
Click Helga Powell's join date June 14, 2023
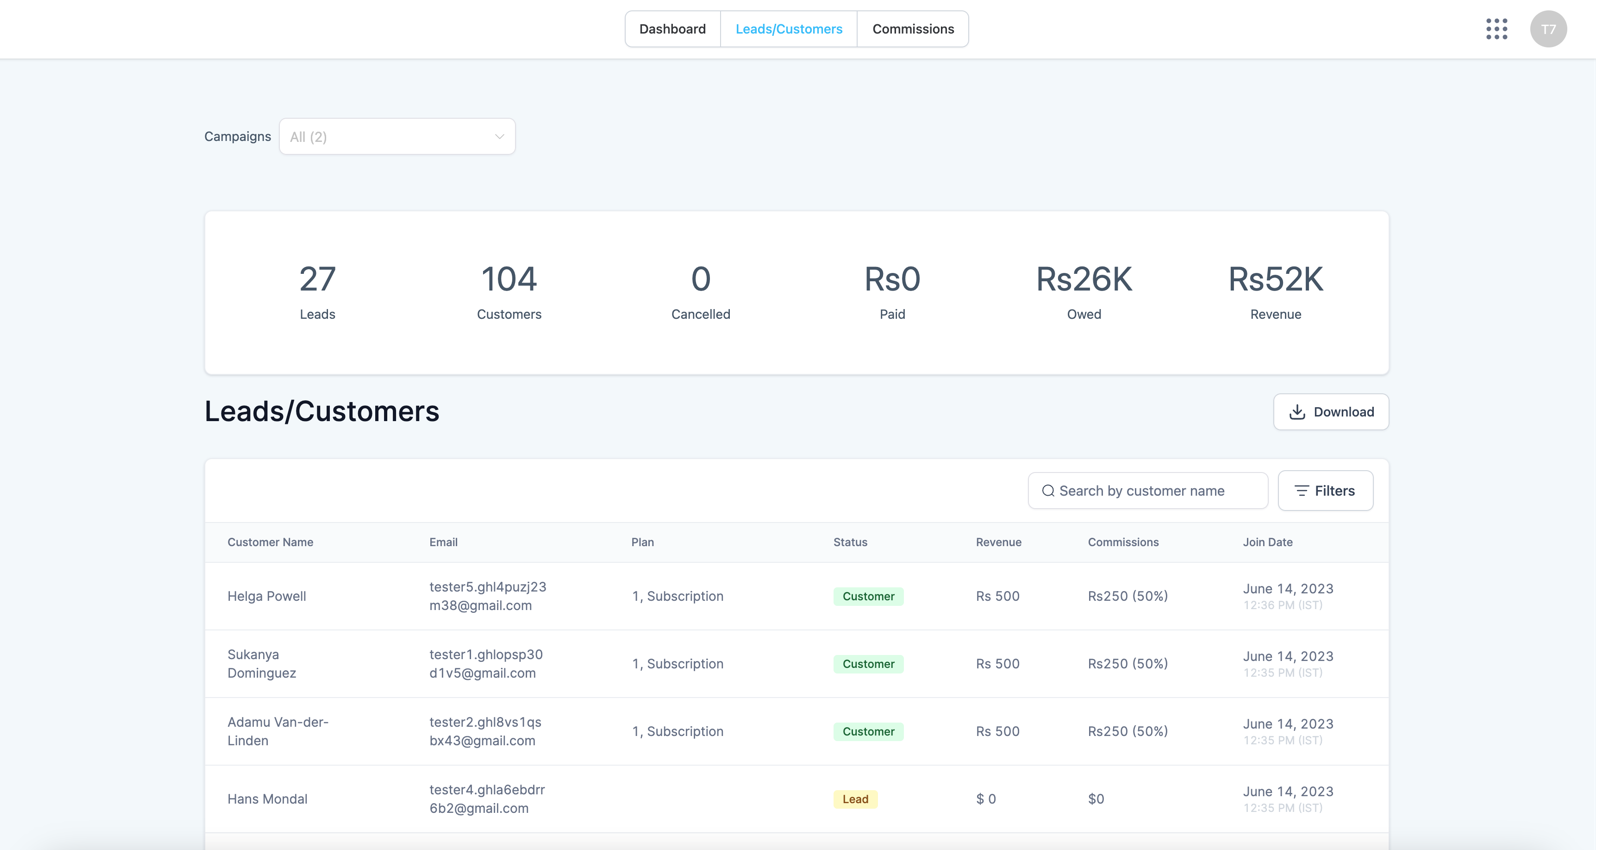[1288, 589]
